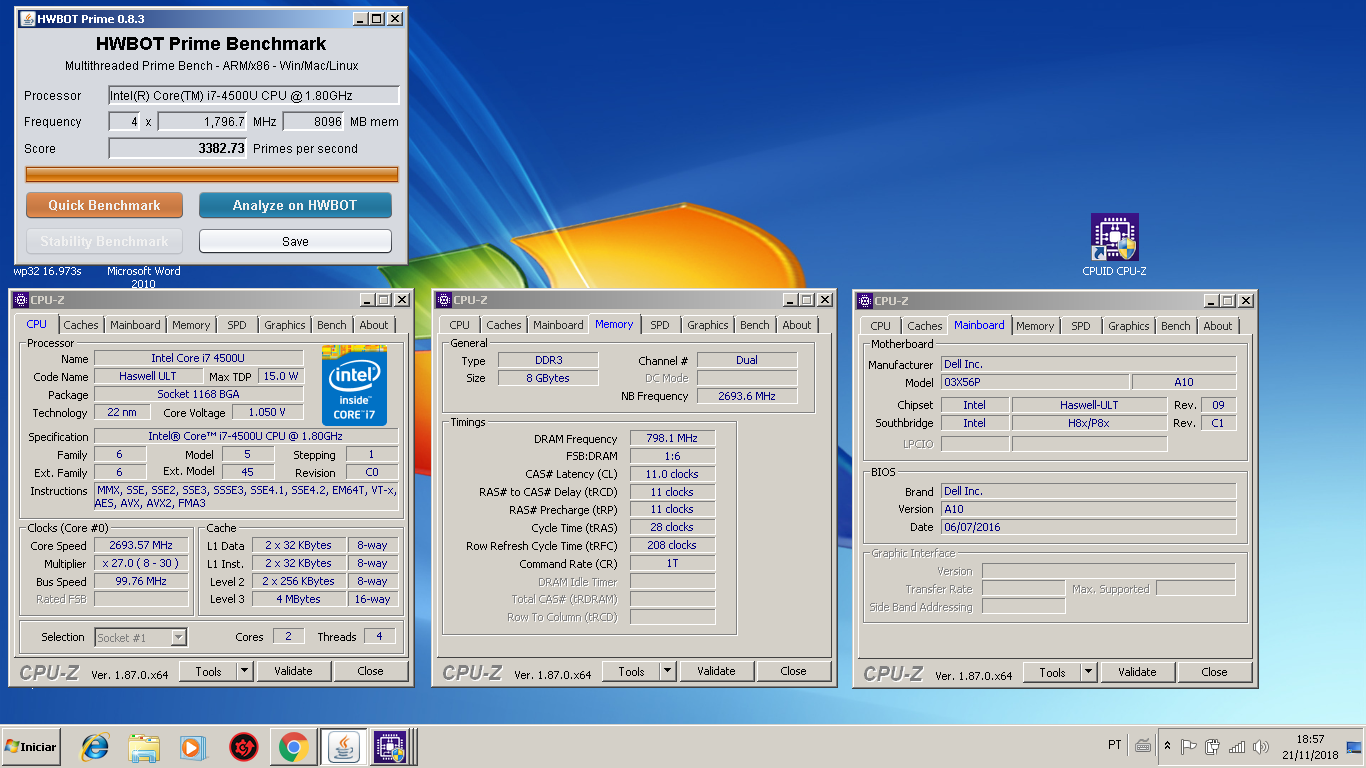Open Caches tab in CPU window
Viewport: 1366px width, 768px height.
click(x=81, y=325)
